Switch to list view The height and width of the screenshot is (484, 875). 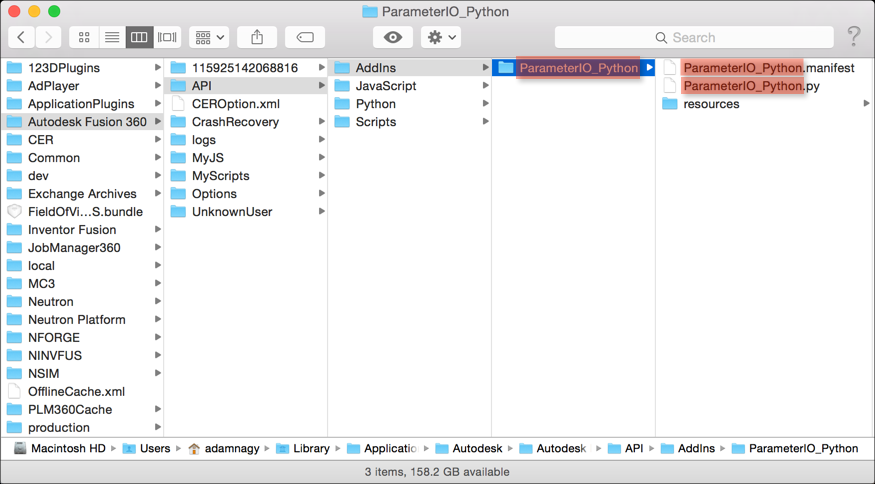click(x=112, y=37)
